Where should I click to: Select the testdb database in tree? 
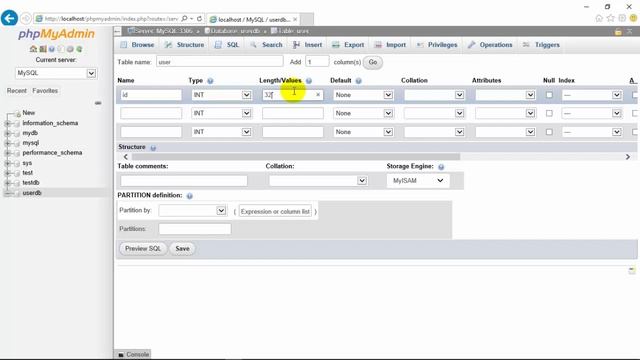[x=31, y=182]
